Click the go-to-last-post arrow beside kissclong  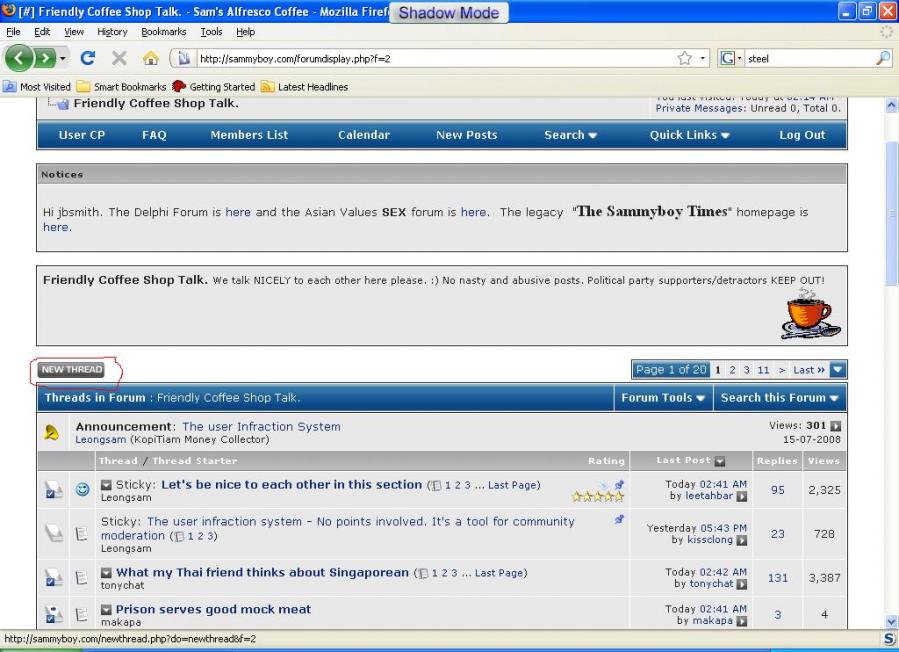[741, 540]
